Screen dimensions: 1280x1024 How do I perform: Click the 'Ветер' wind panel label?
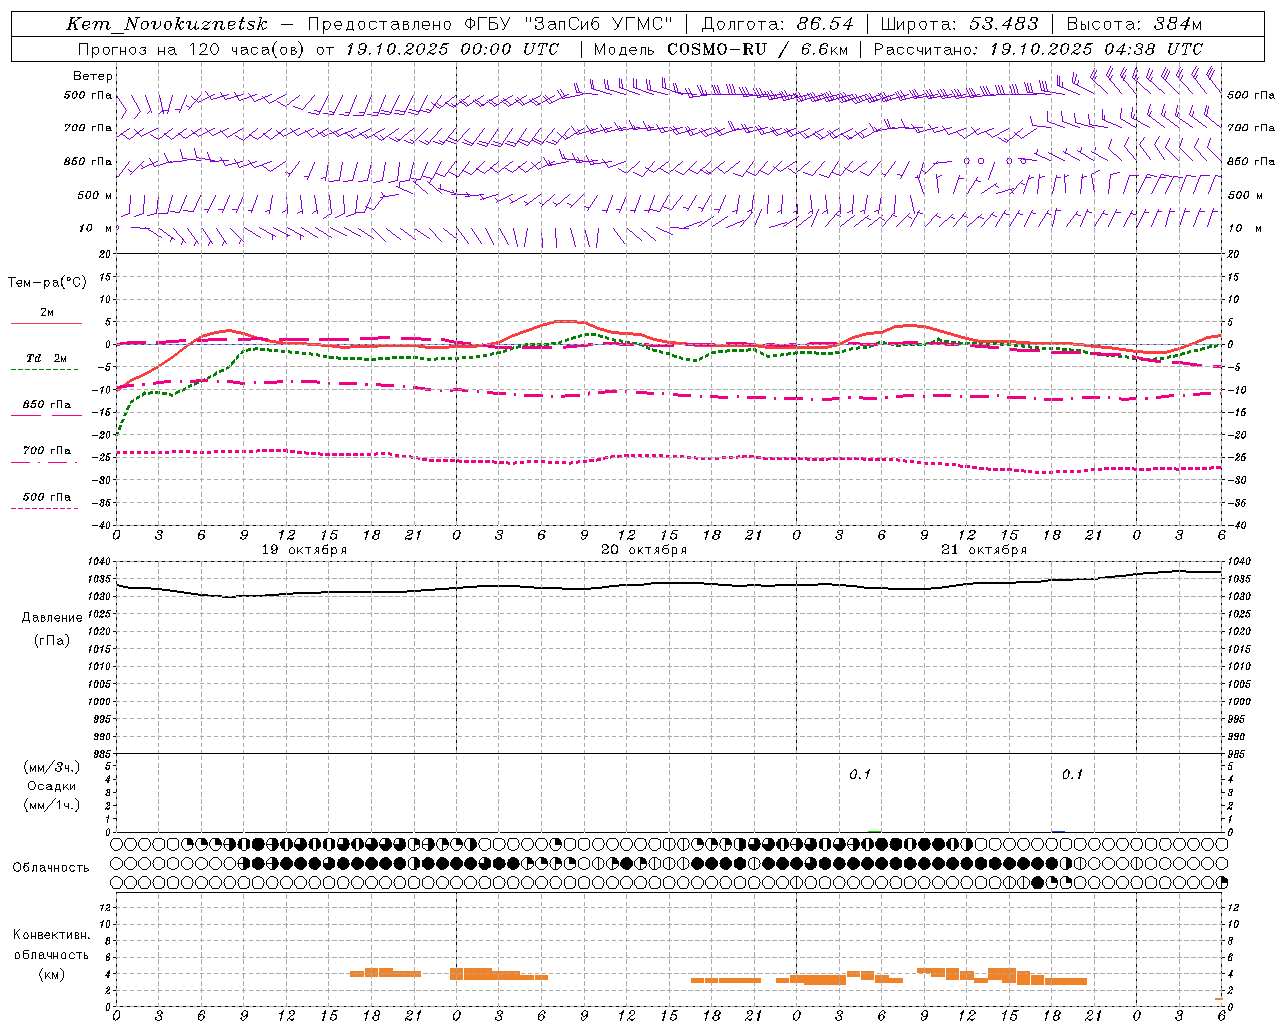pos(93,76)
